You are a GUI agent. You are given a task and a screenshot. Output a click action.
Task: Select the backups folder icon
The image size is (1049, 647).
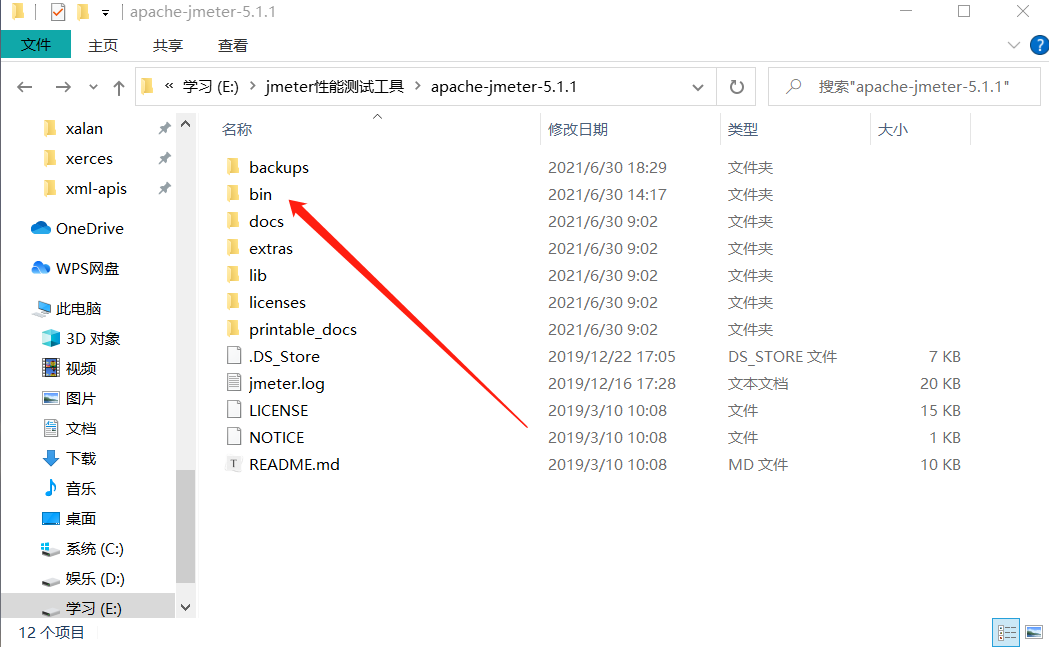tap(233, 167)
